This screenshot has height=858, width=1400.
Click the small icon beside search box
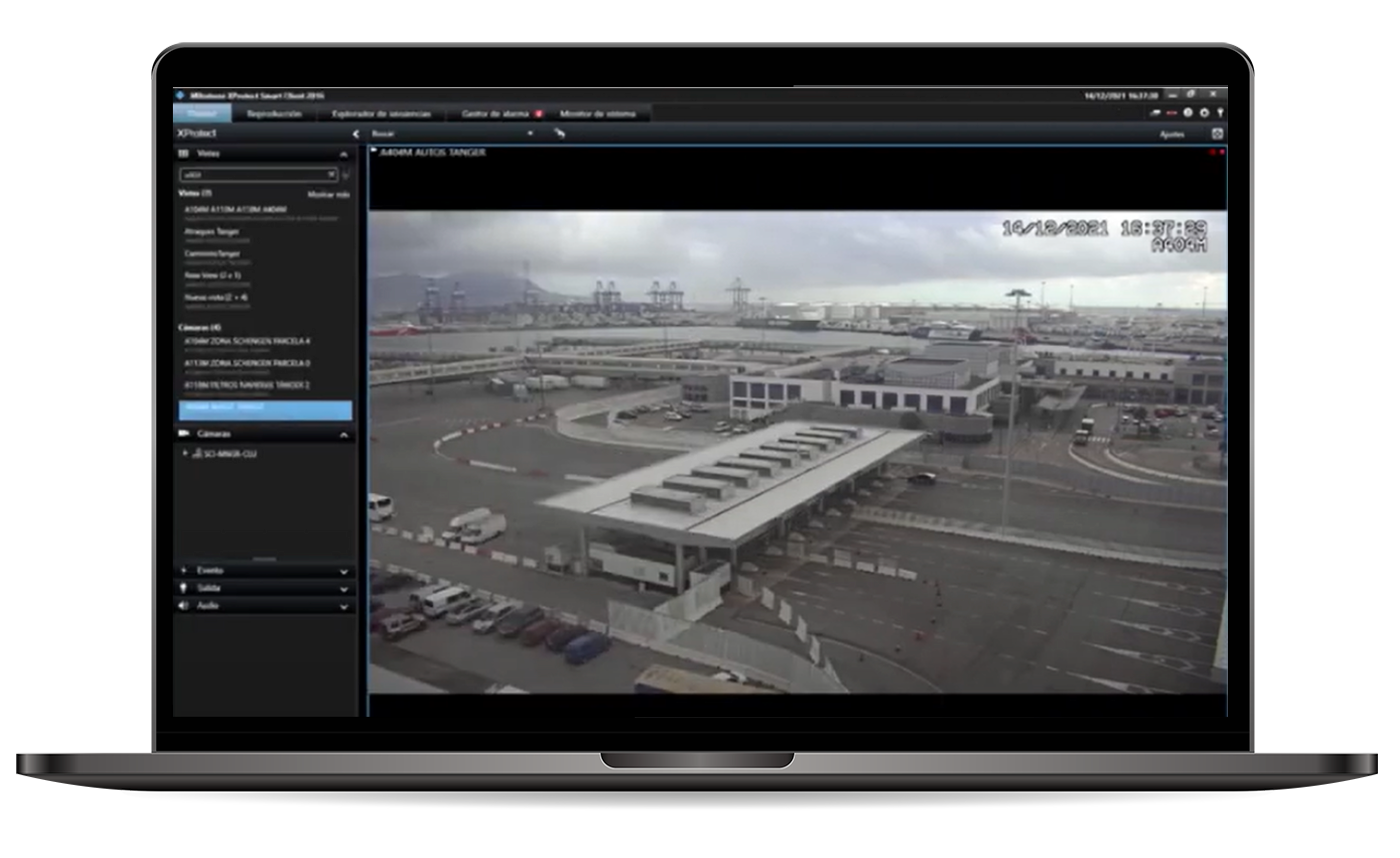346,175
